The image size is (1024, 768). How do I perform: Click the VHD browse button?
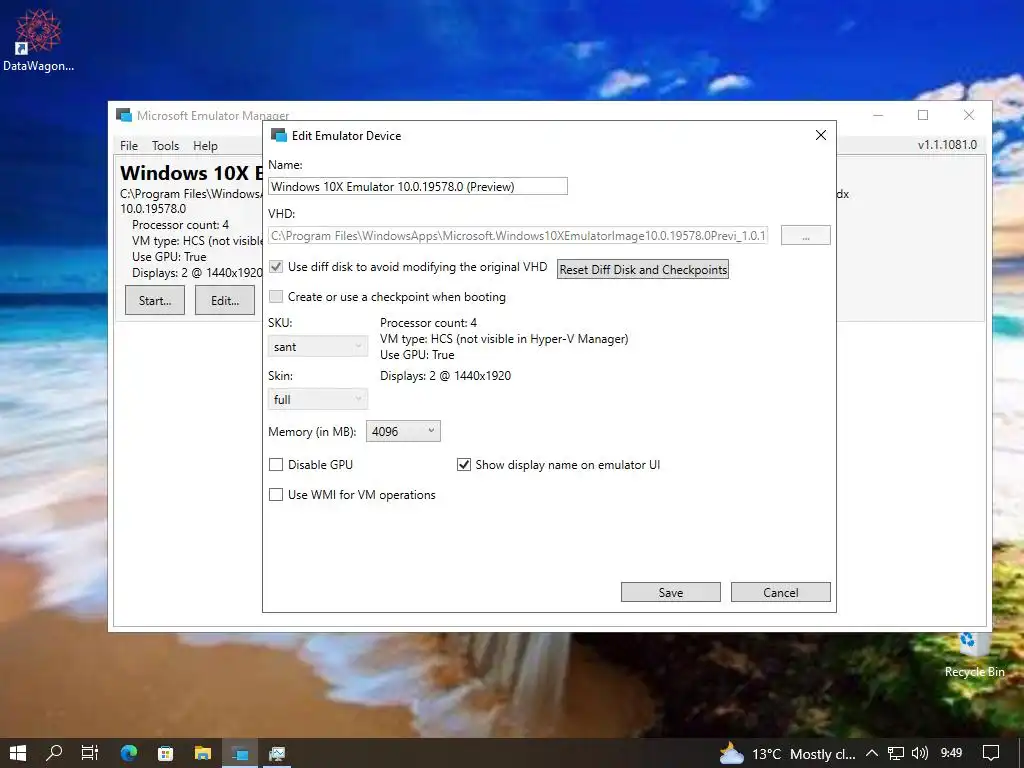[806, 235]
